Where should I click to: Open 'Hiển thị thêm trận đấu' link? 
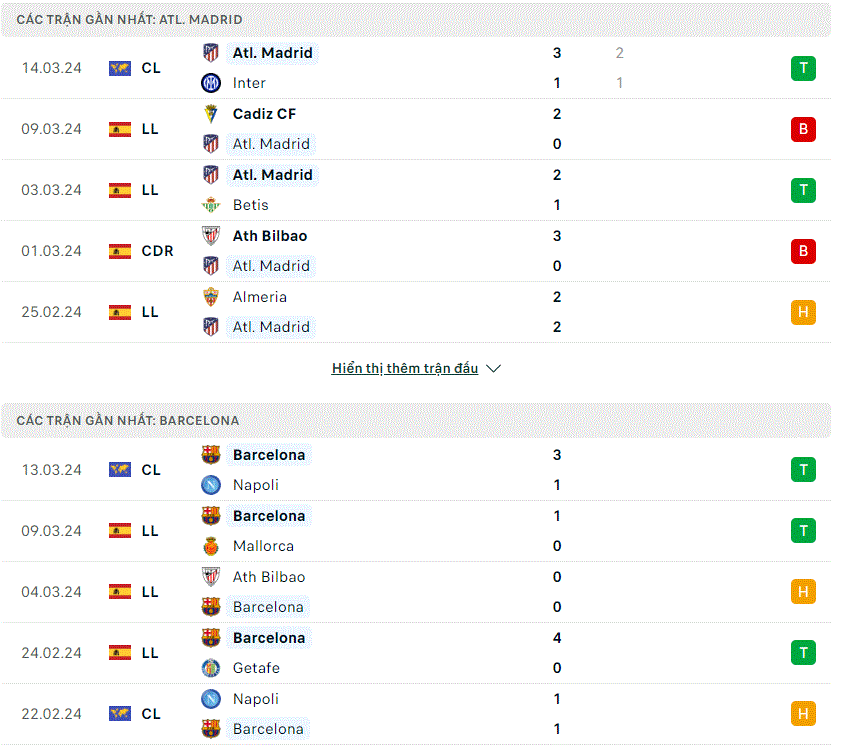tap(405, 368)
